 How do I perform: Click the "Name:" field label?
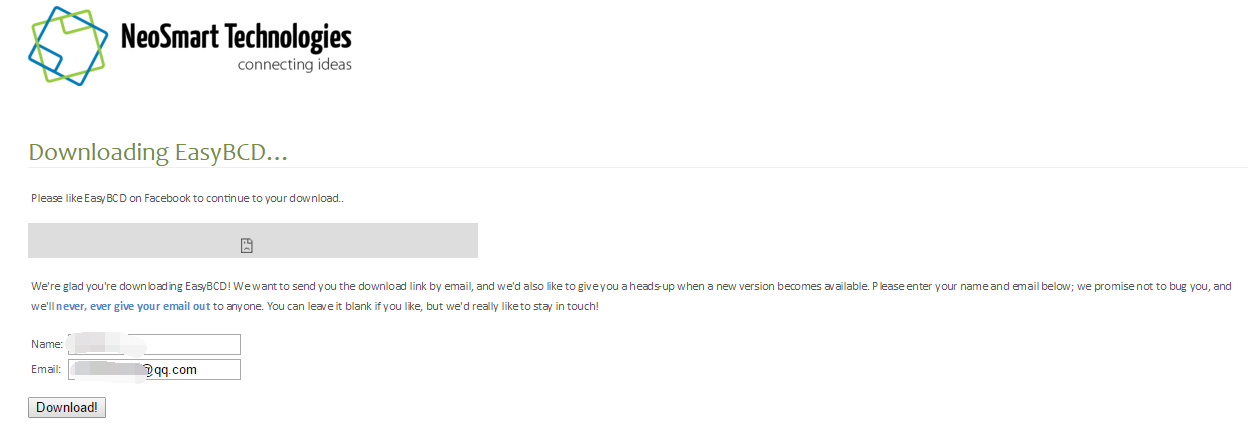(x=47, y=345)
